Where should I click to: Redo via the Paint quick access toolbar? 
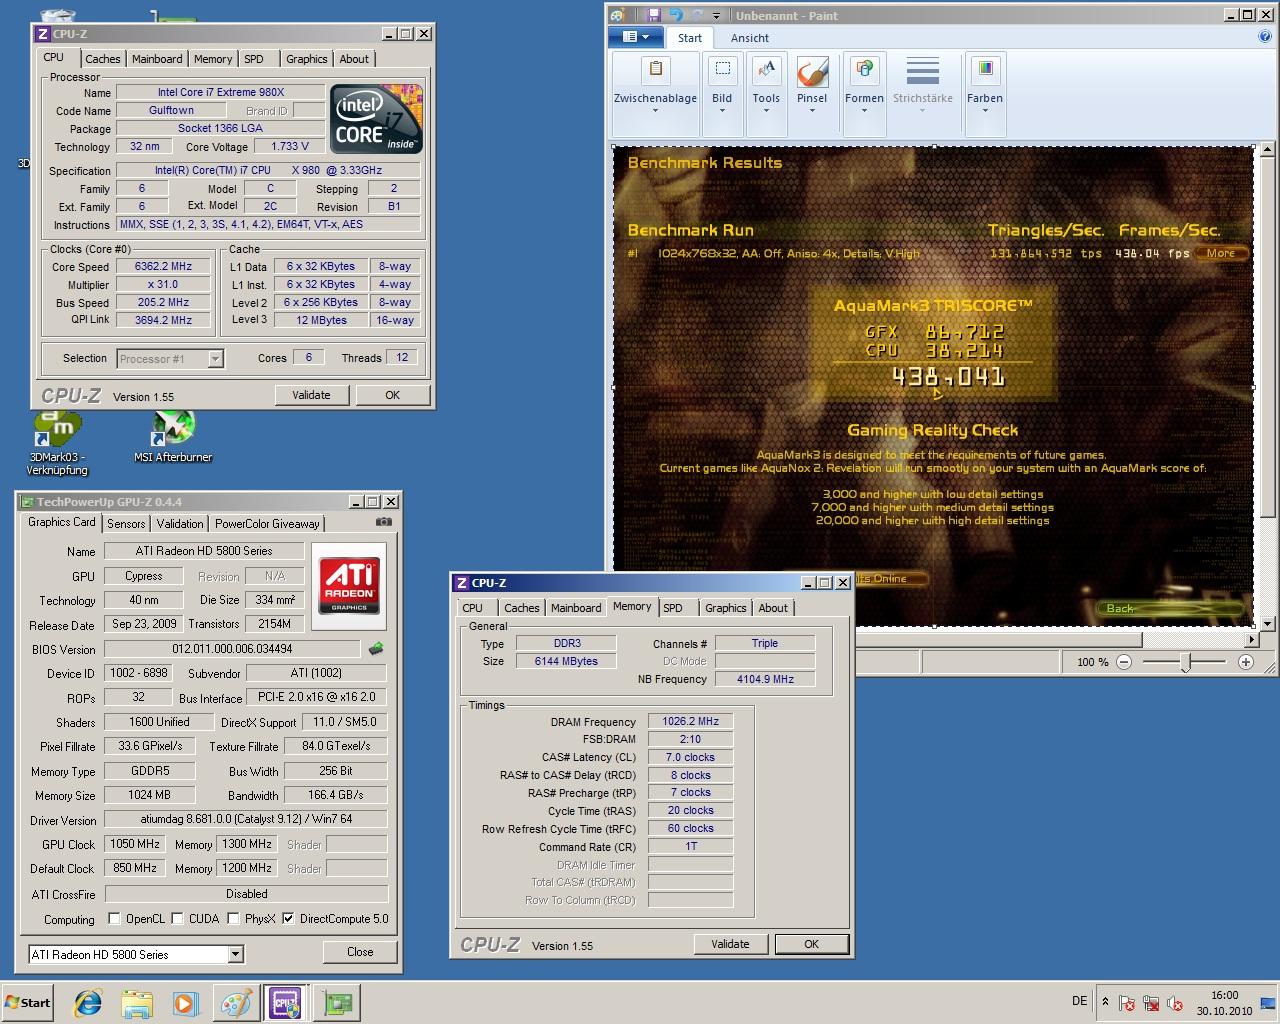[697, 15]
